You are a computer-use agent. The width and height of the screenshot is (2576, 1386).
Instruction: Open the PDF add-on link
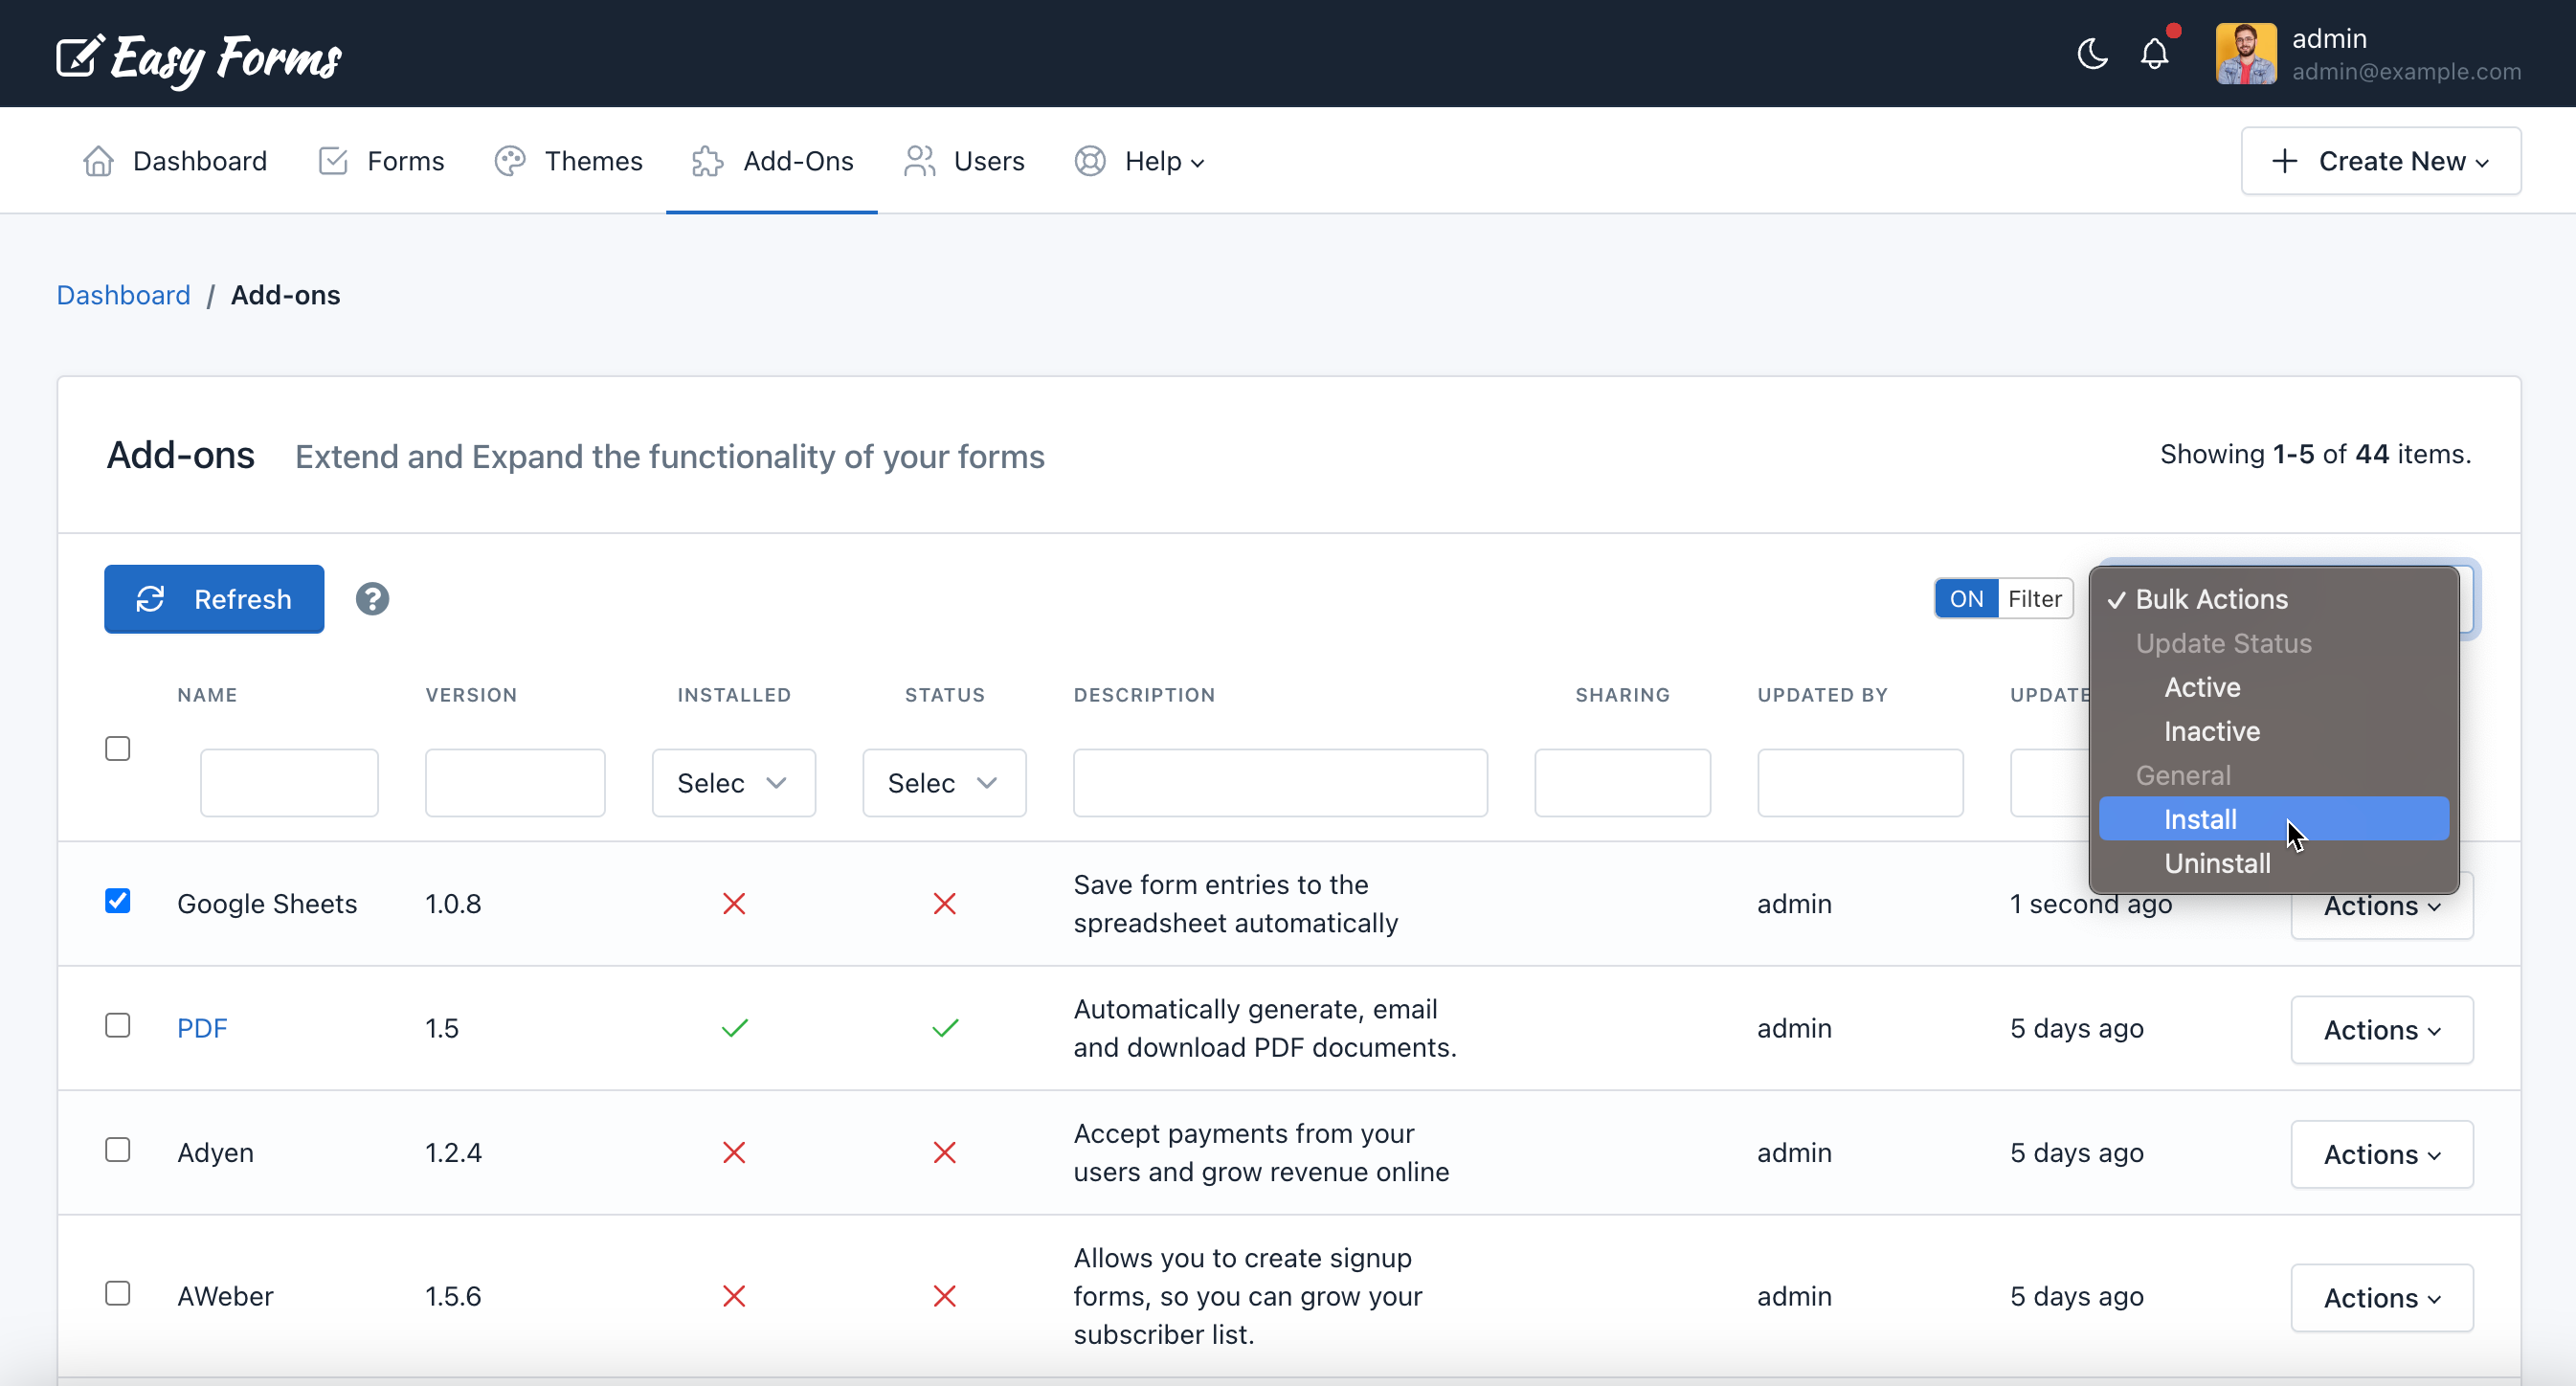click(x=202, y=1028)
